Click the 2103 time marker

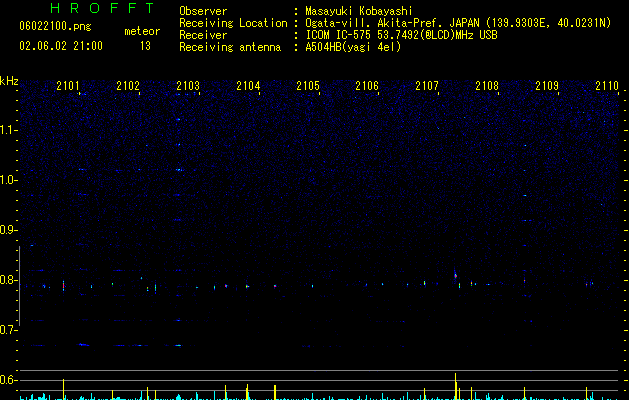188,86
